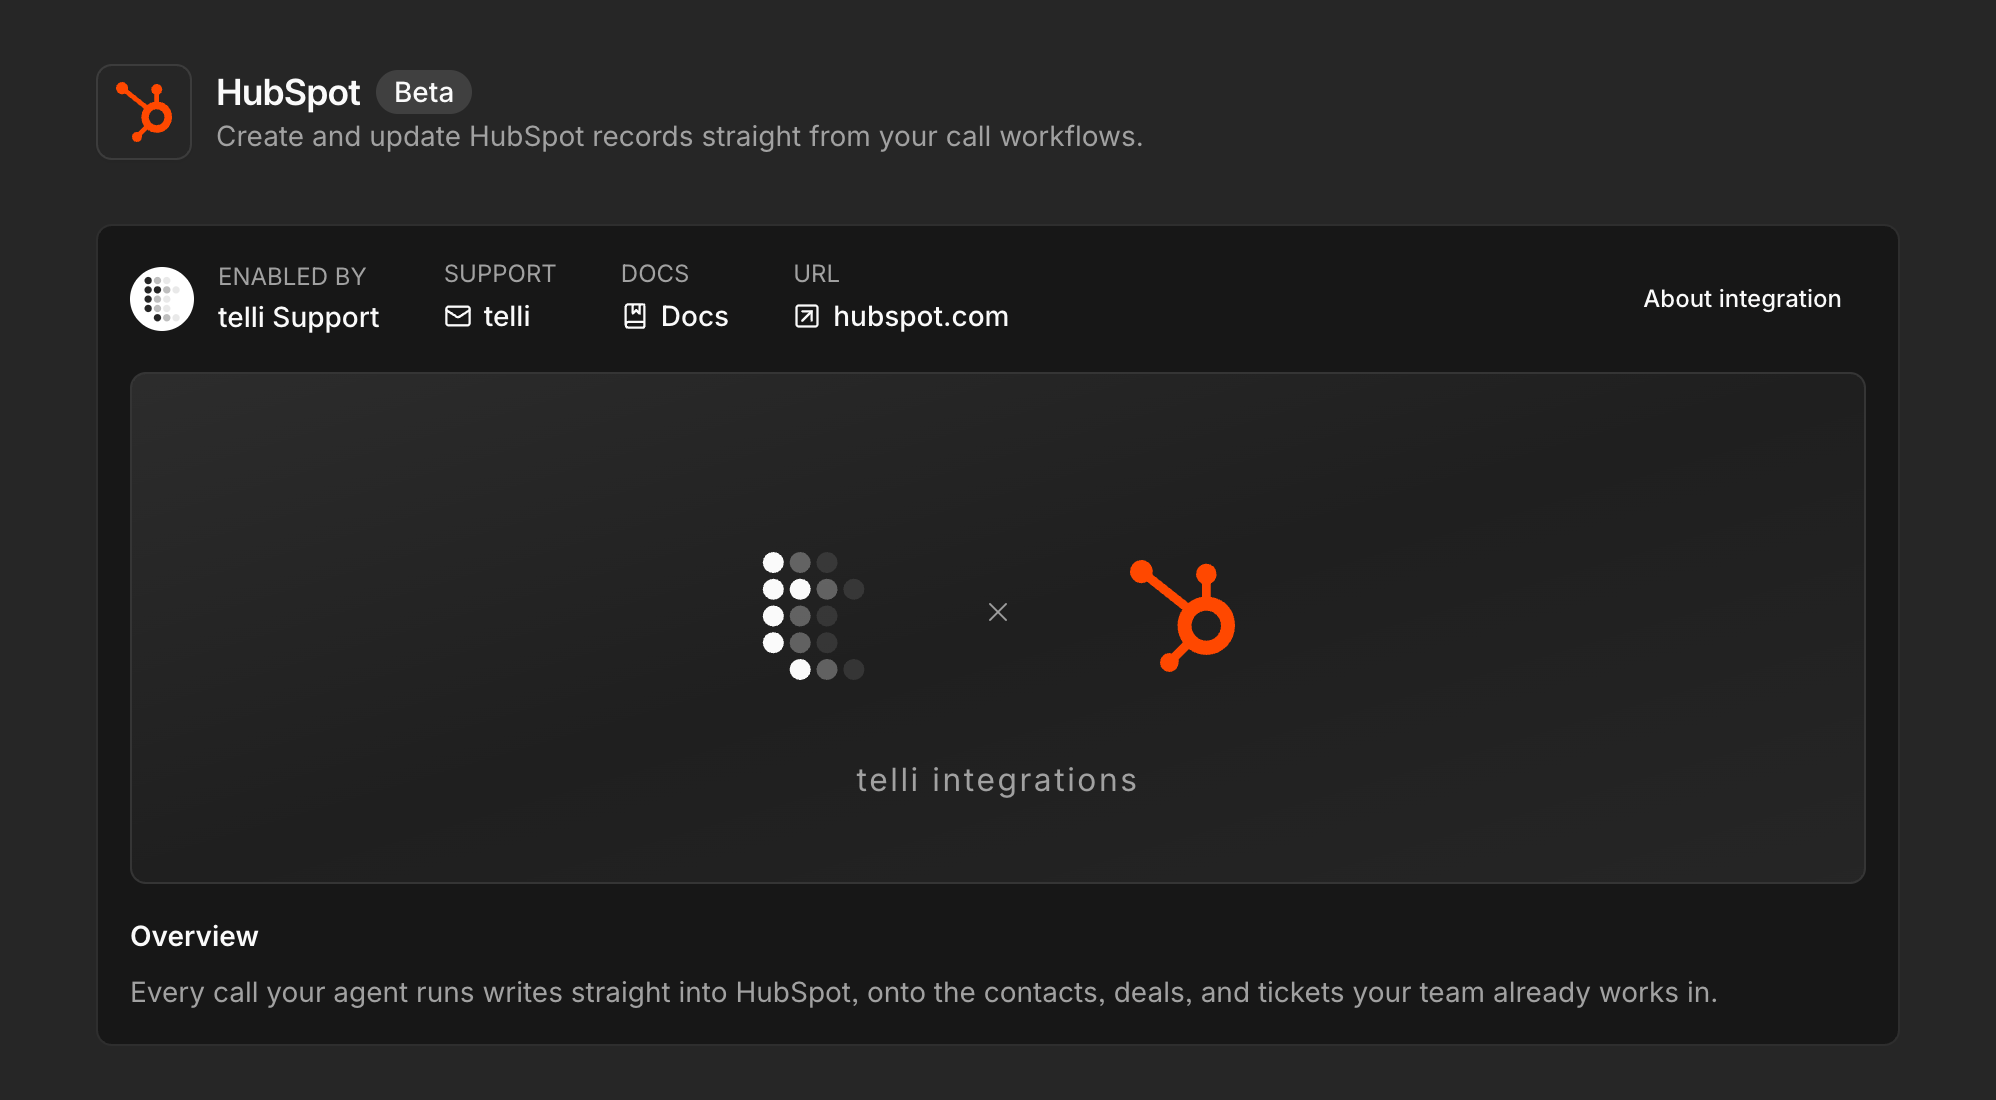Screen dimensions: 1996x1100
Task: Click the HubSpot logo icon in header
Action: [x=144, y=112]
